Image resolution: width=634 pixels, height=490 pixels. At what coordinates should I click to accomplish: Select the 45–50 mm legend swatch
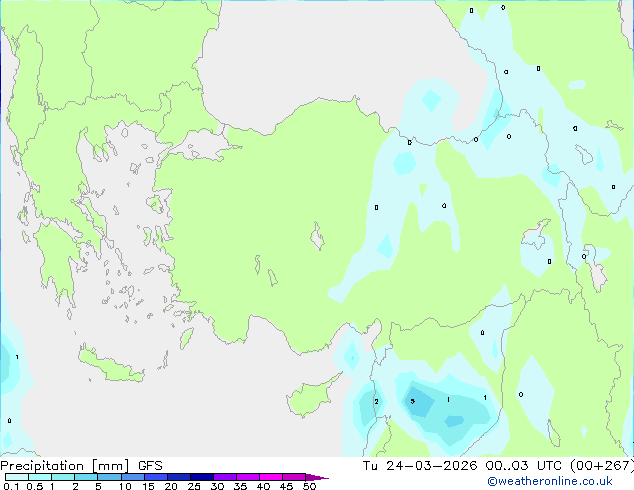click(x=294, y=477)
